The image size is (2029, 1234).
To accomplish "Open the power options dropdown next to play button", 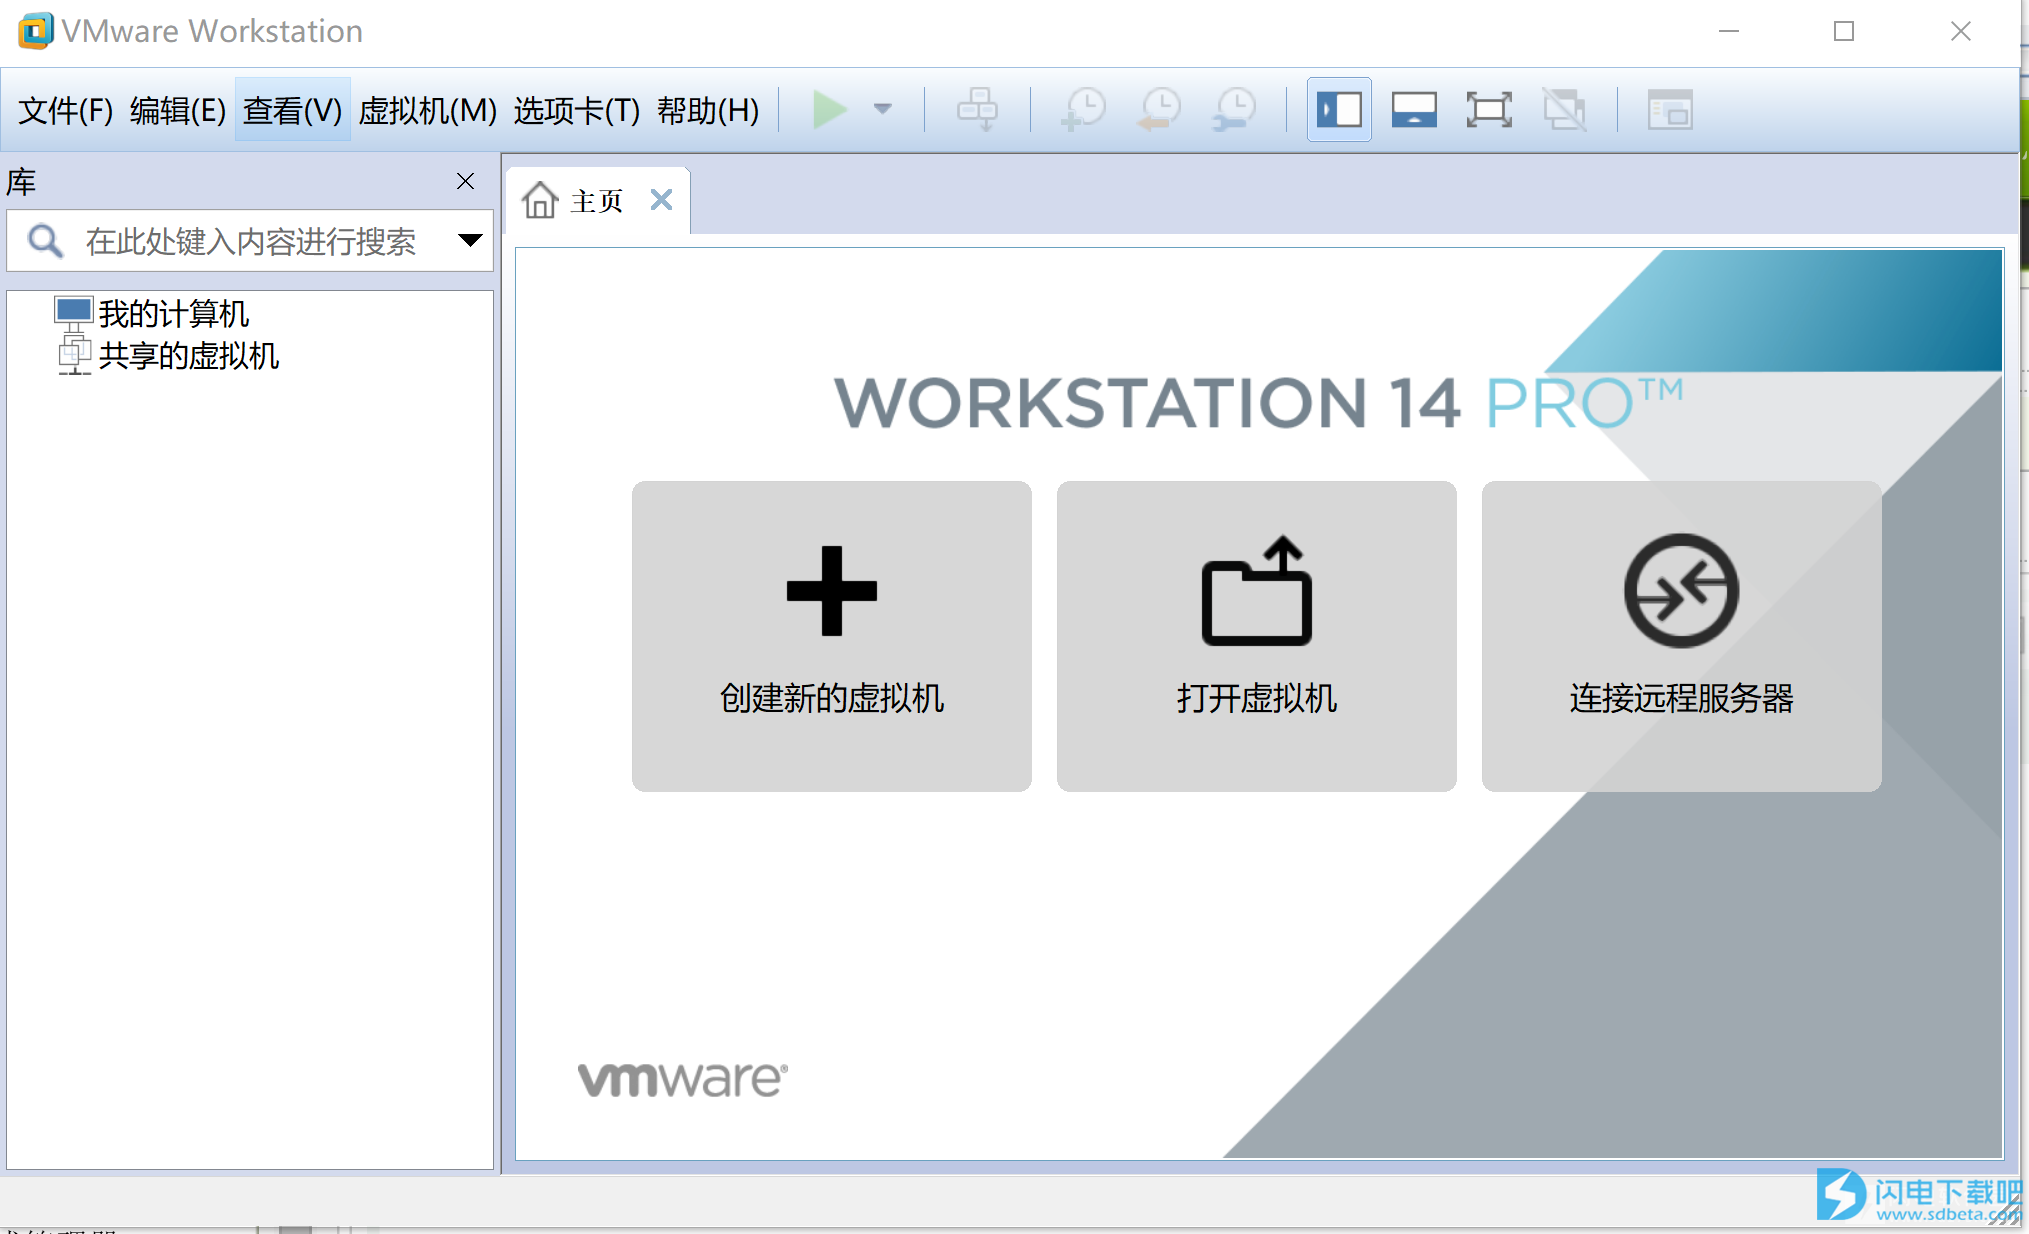I will (882, 109).
